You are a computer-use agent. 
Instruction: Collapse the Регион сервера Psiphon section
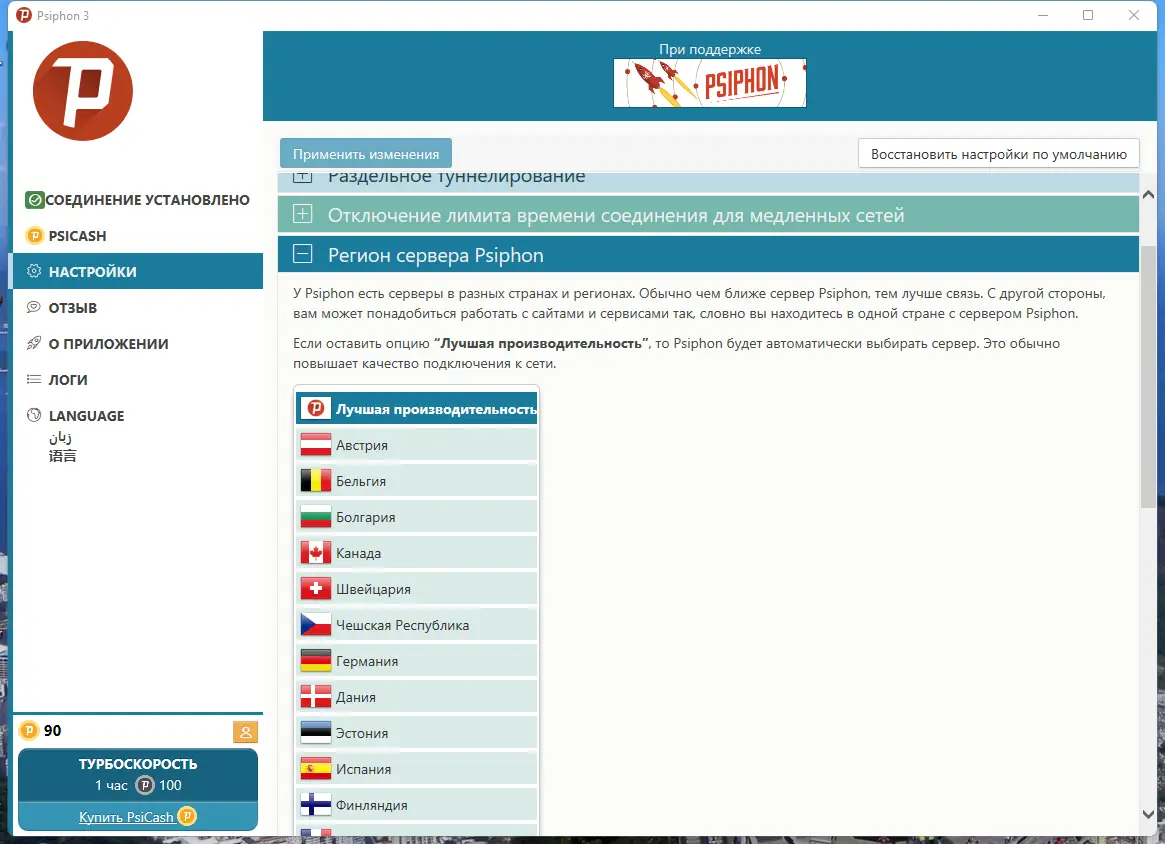tap(708, 255)
